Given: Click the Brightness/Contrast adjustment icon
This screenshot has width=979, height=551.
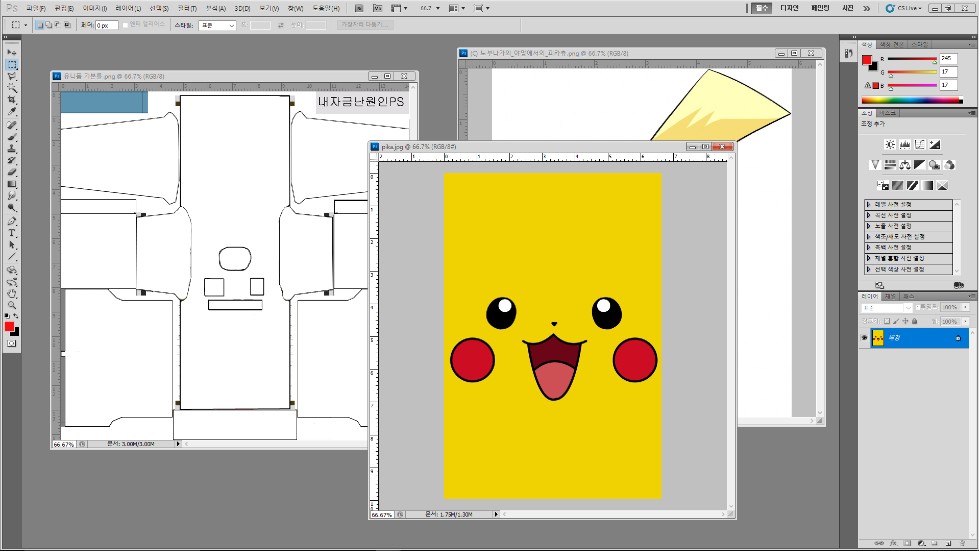Looking at the screenshot, I should (889, 145).
